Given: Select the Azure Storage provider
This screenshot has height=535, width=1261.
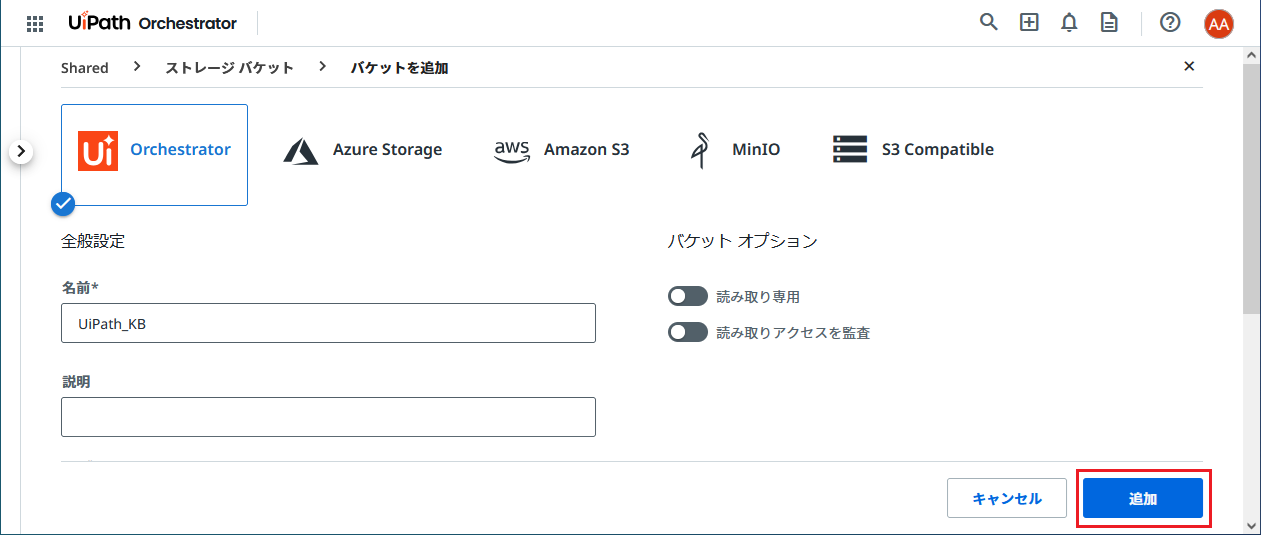Looking at the screenshot, I should point(363,150).
